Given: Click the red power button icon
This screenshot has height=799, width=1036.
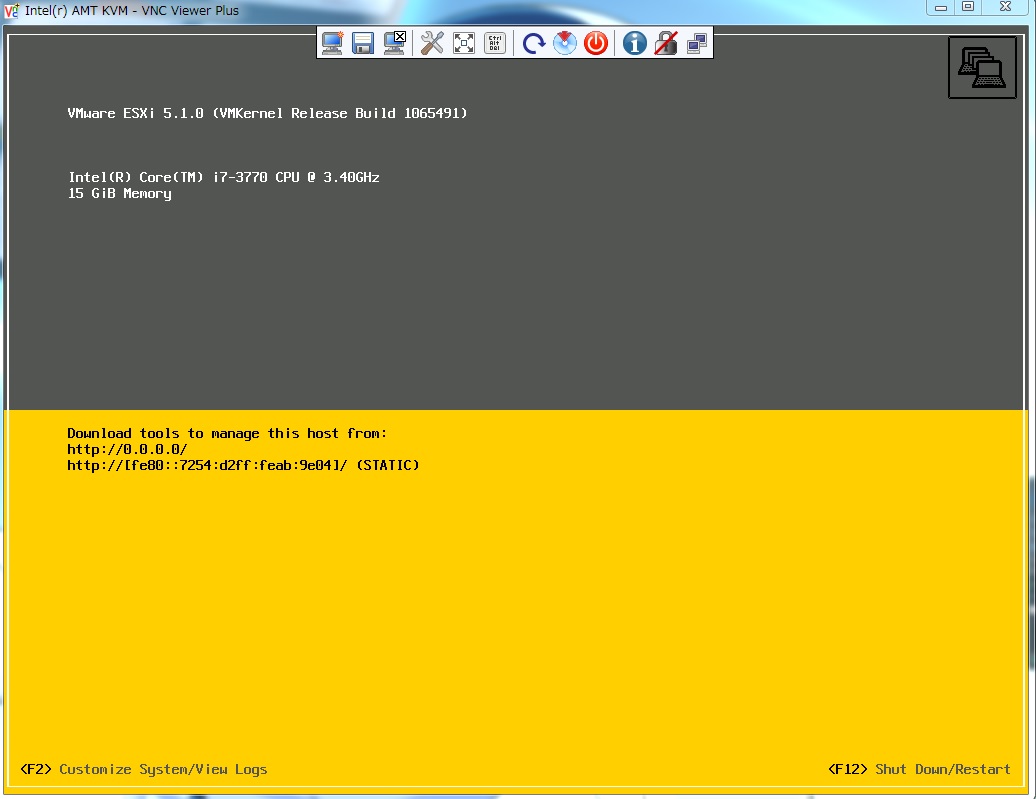Looking at the screenshot, I should click(x=596, y=43).
